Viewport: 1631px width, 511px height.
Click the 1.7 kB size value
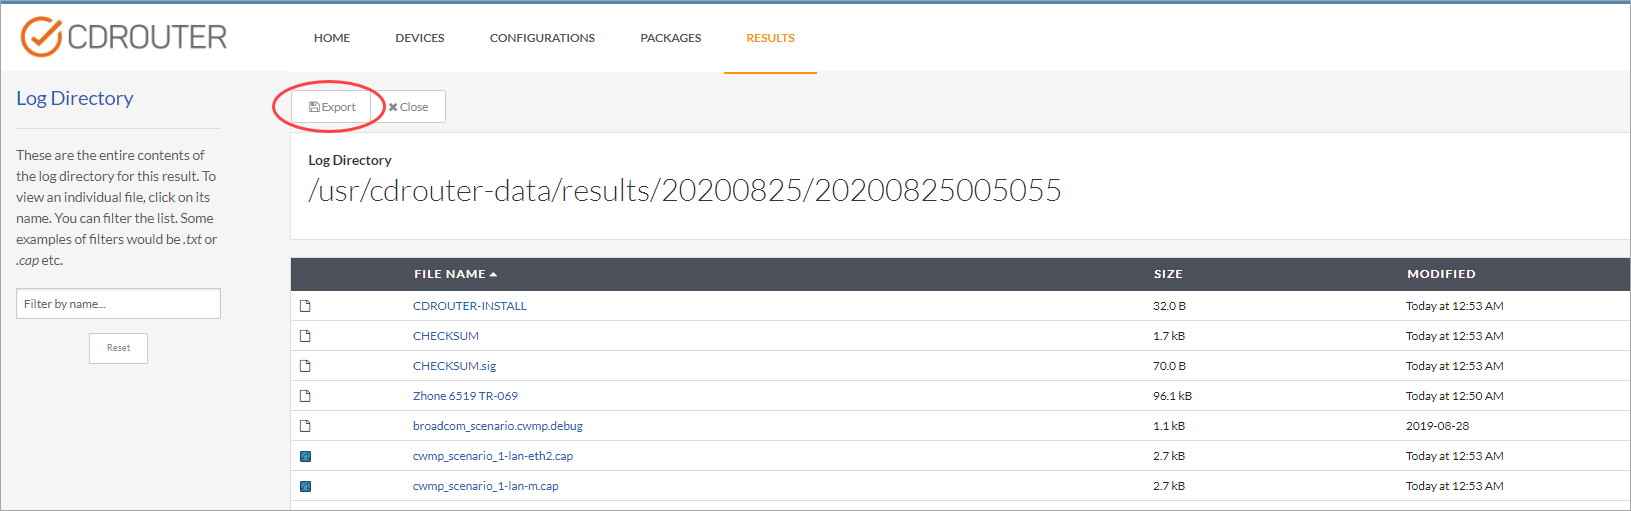pos(1169,336)
